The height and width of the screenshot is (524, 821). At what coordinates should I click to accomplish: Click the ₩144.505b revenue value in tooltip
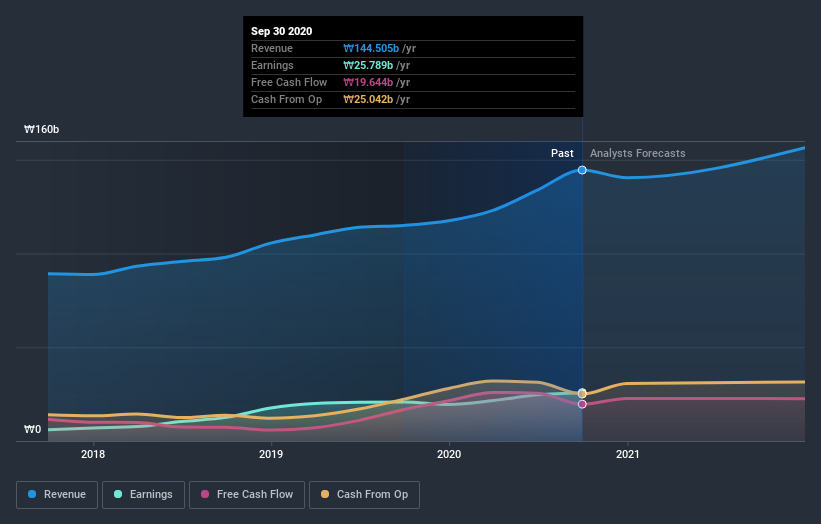pyautogui.click(x=371, y=48)
